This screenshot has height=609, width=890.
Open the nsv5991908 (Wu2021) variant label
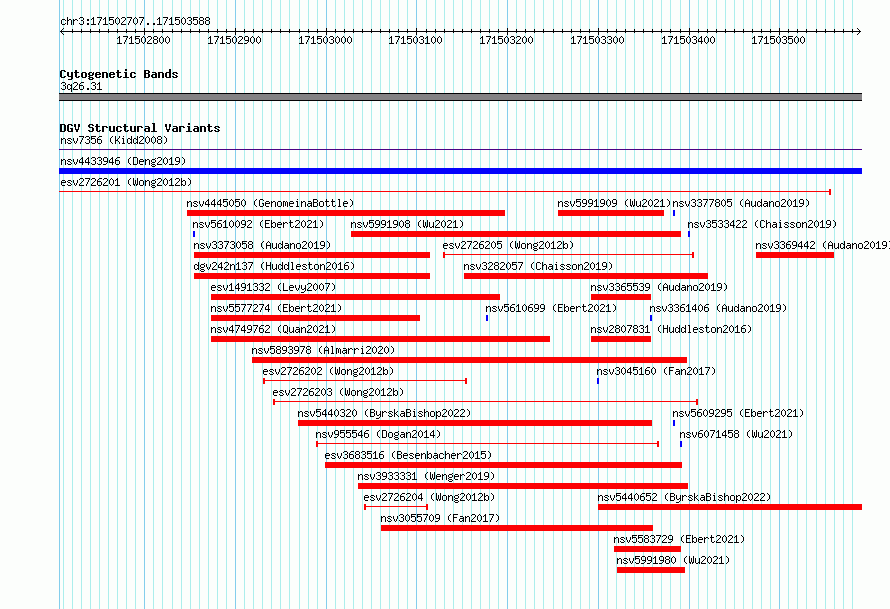coord(407,224)
